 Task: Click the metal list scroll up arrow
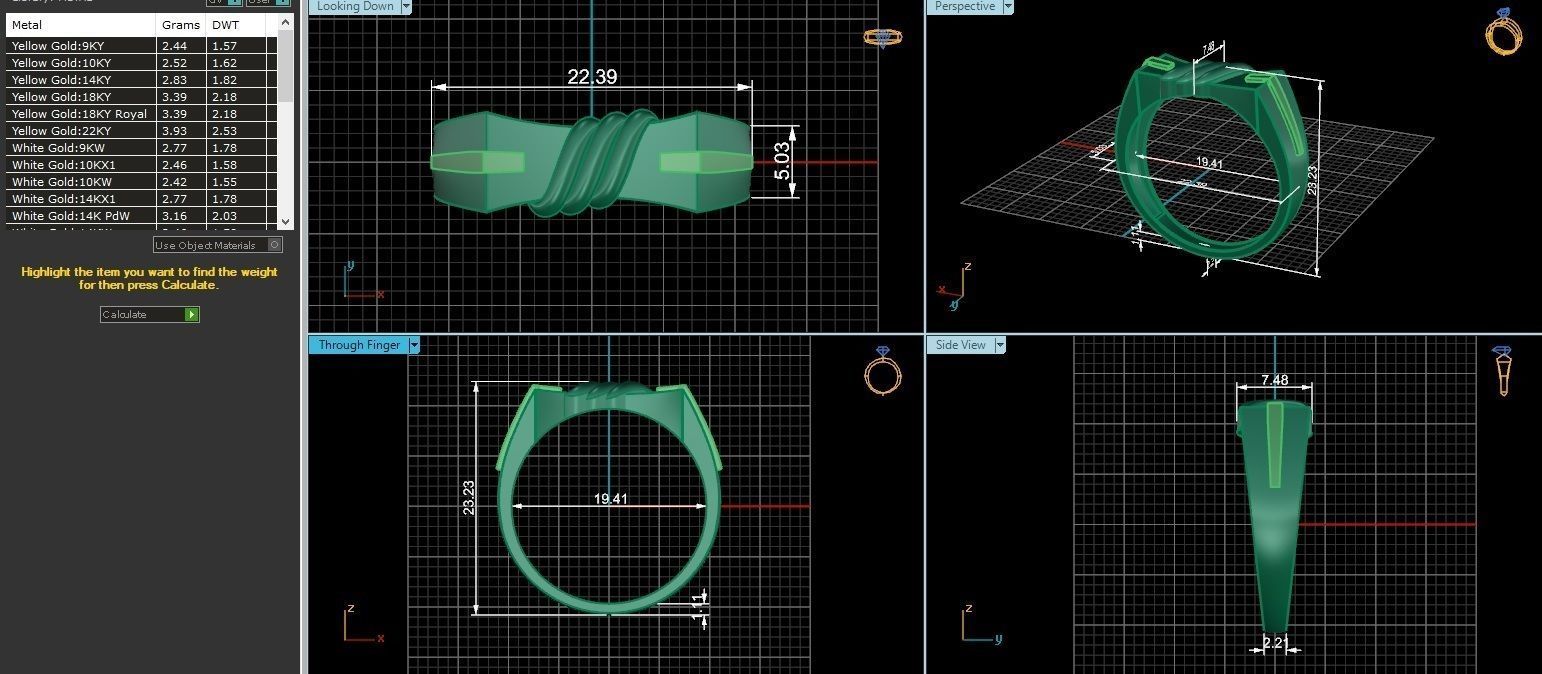(x=285, y=22)
